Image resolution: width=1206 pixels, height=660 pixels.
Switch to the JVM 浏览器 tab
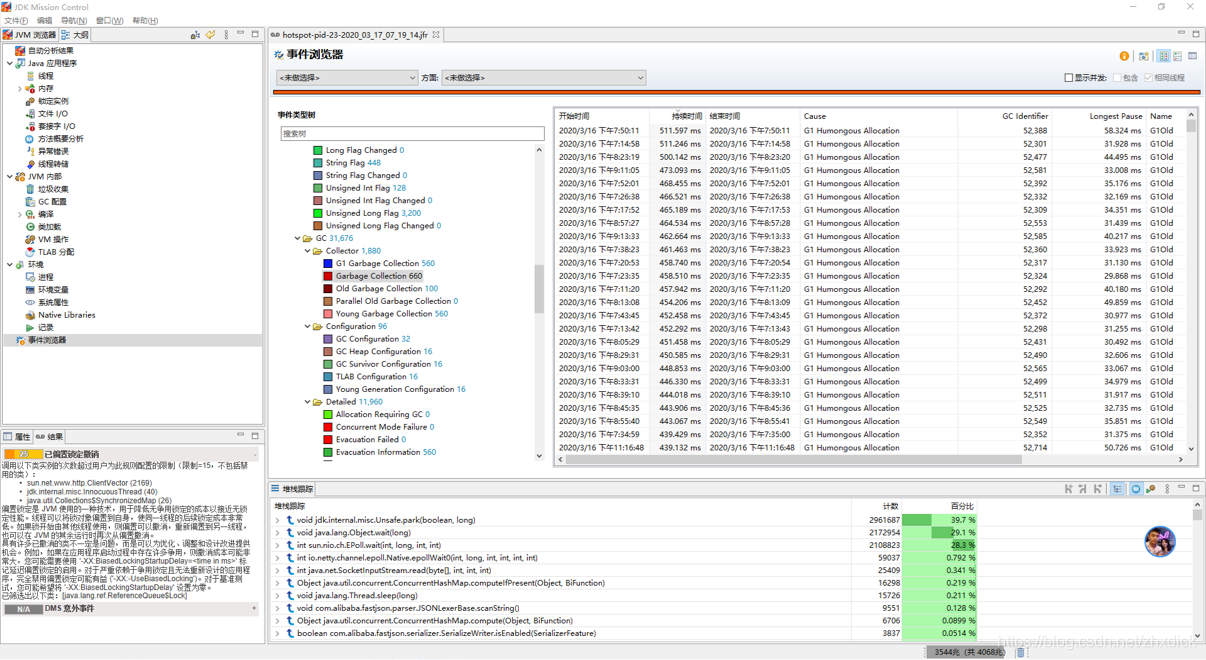[30, 35]
